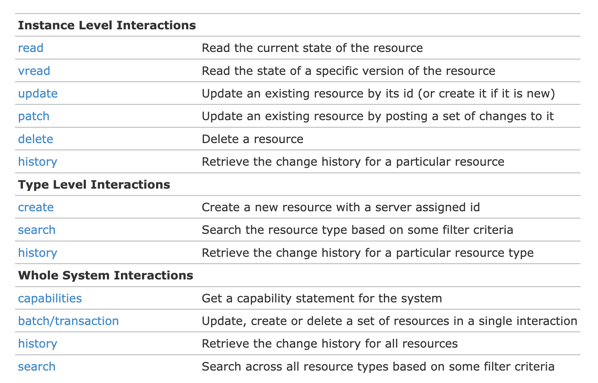Open history link under Type Level Interactions
Screen dimensions: 598x383
[37, 253]
